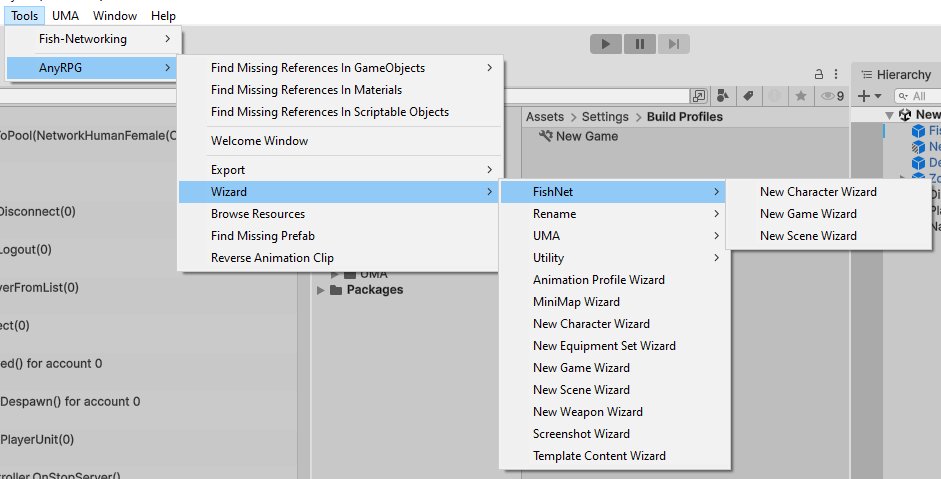
Task: Click the Project search input field
Action: click(x=344, y=96)
